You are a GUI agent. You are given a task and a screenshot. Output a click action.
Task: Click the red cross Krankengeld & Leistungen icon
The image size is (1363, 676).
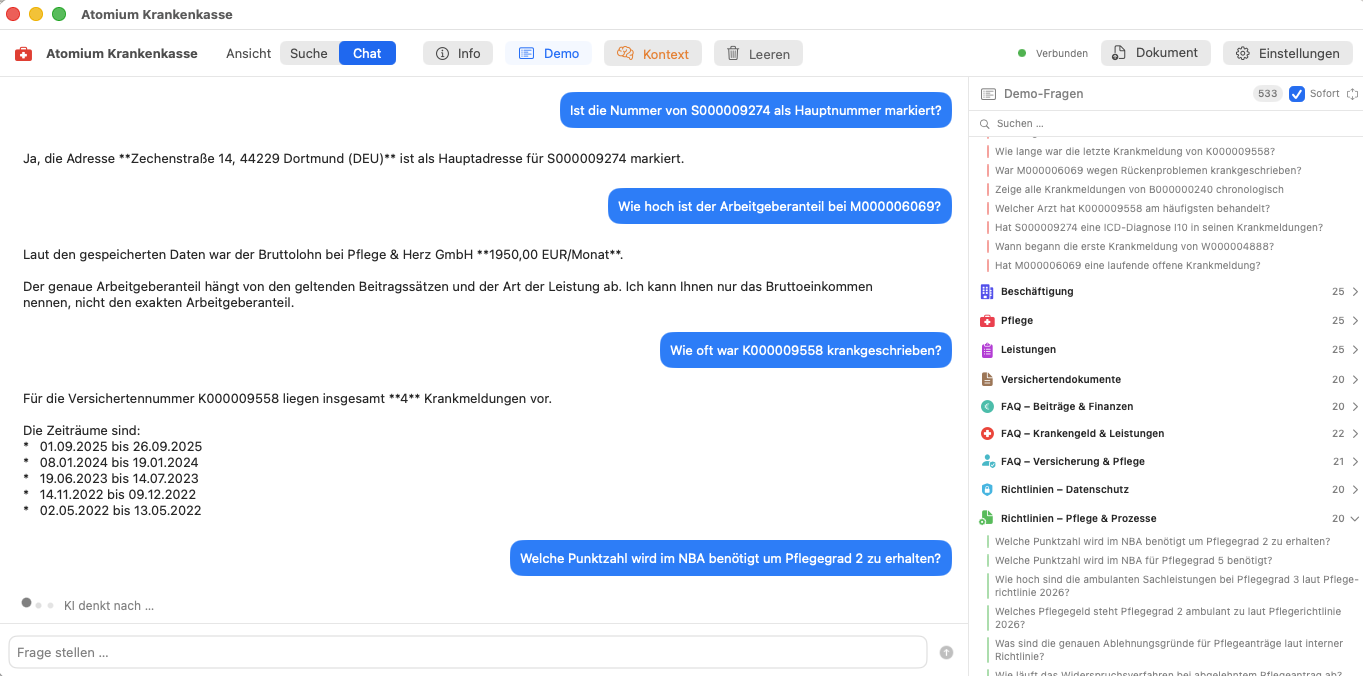click(x=987, y=434)
